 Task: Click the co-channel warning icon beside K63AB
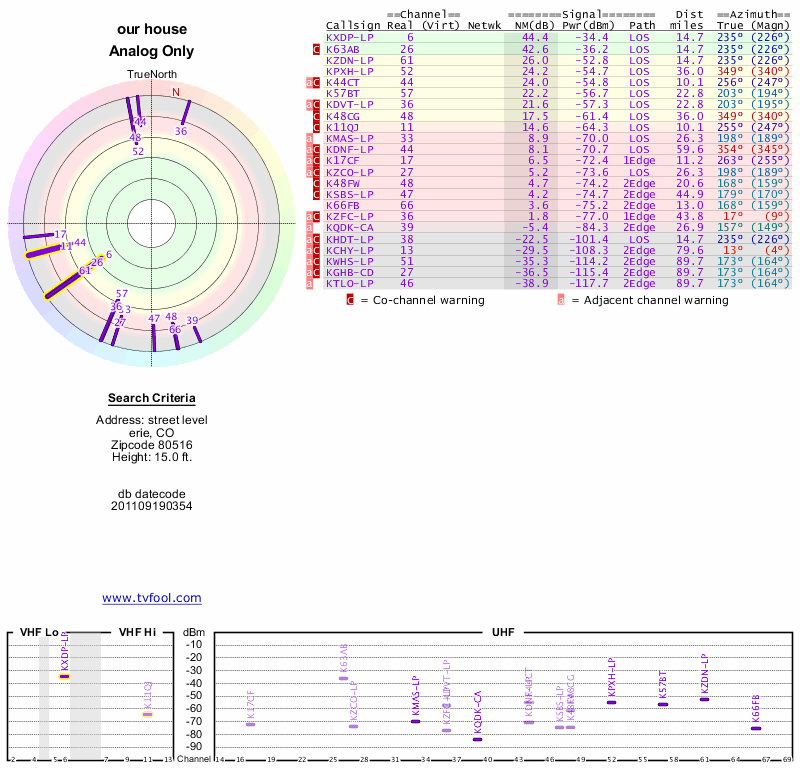316,49
